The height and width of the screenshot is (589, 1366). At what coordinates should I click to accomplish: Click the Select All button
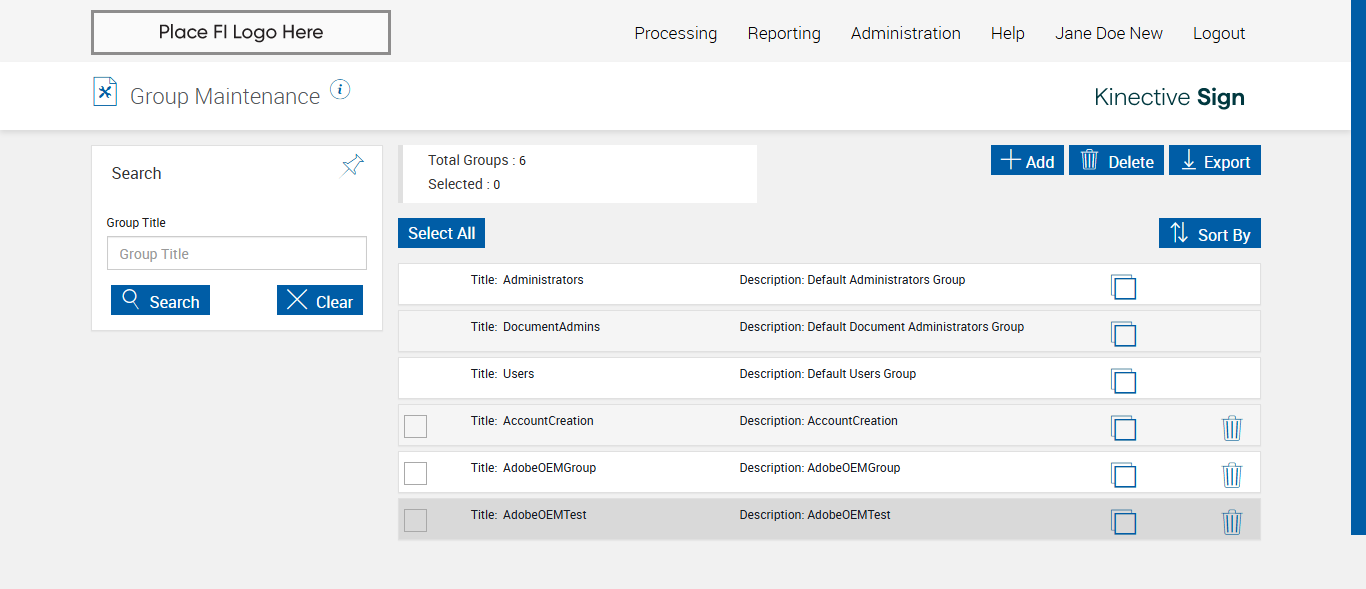pos(441,233)
